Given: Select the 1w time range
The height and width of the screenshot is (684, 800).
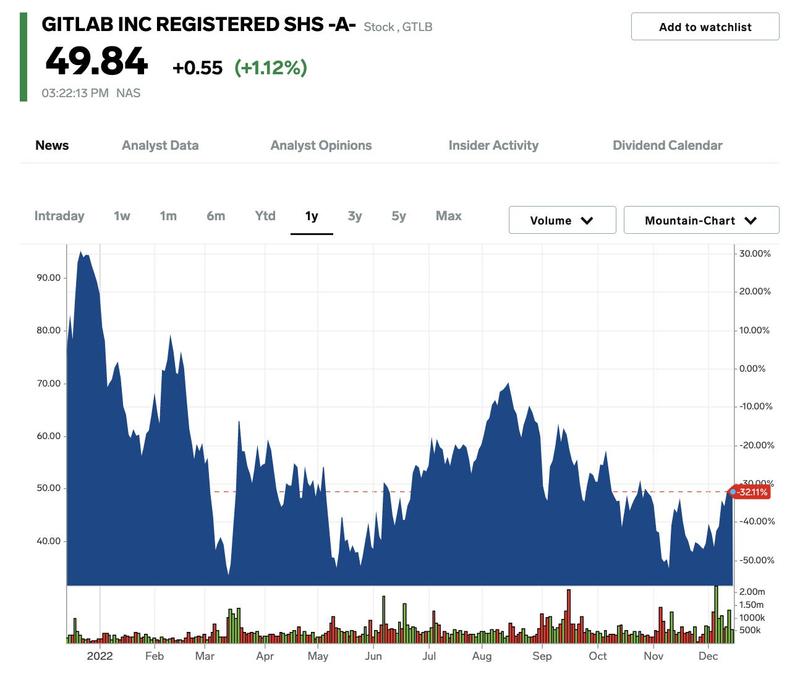Looking at the screenshot, I should [x=122, y=216].
